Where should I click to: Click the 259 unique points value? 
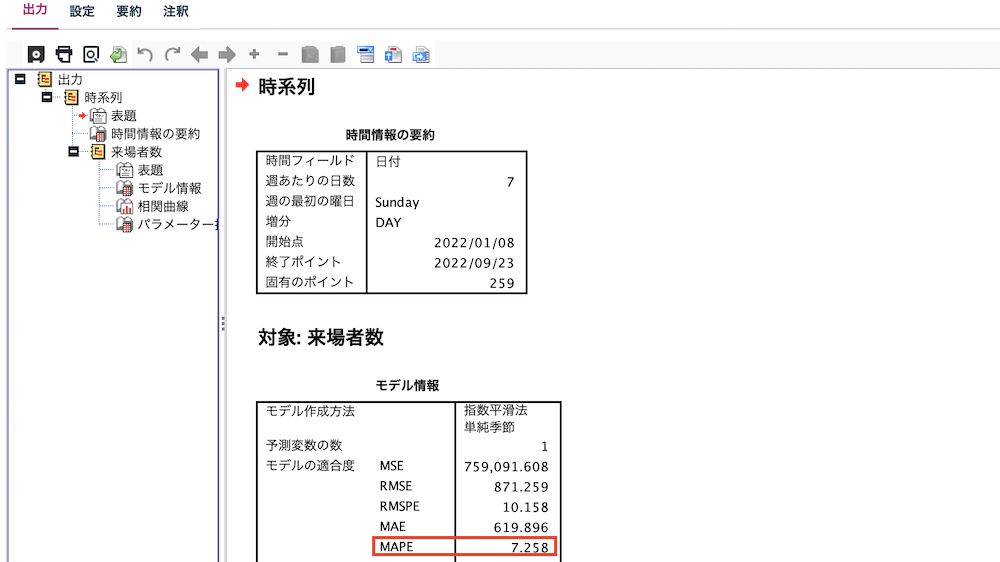tap(502, 283)
